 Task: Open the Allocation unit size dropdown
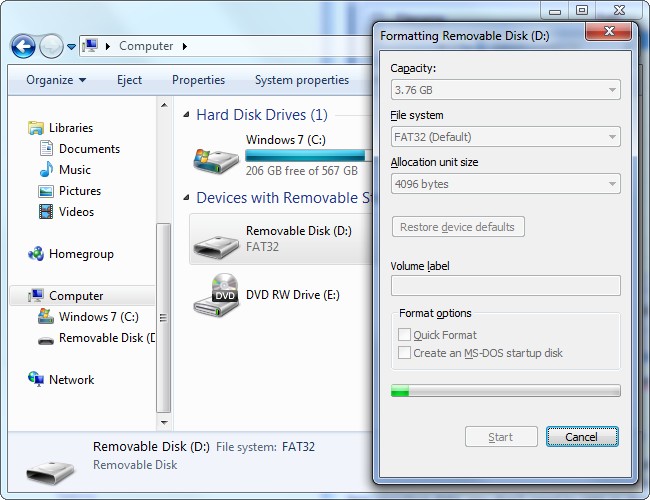pyautogui.click(x=506, y=184)
